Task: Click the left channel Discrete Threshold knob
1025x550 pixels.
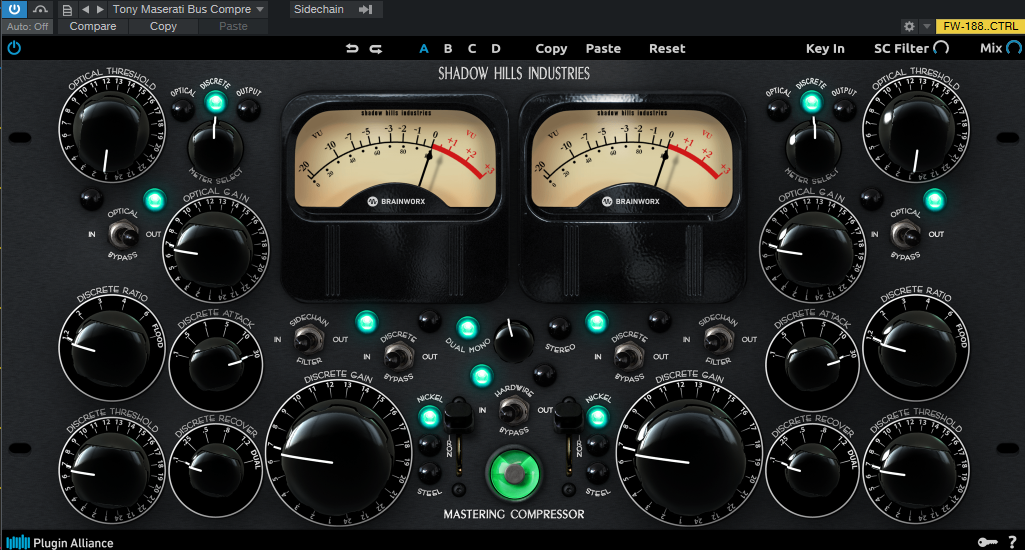Action: click(111, 470)
